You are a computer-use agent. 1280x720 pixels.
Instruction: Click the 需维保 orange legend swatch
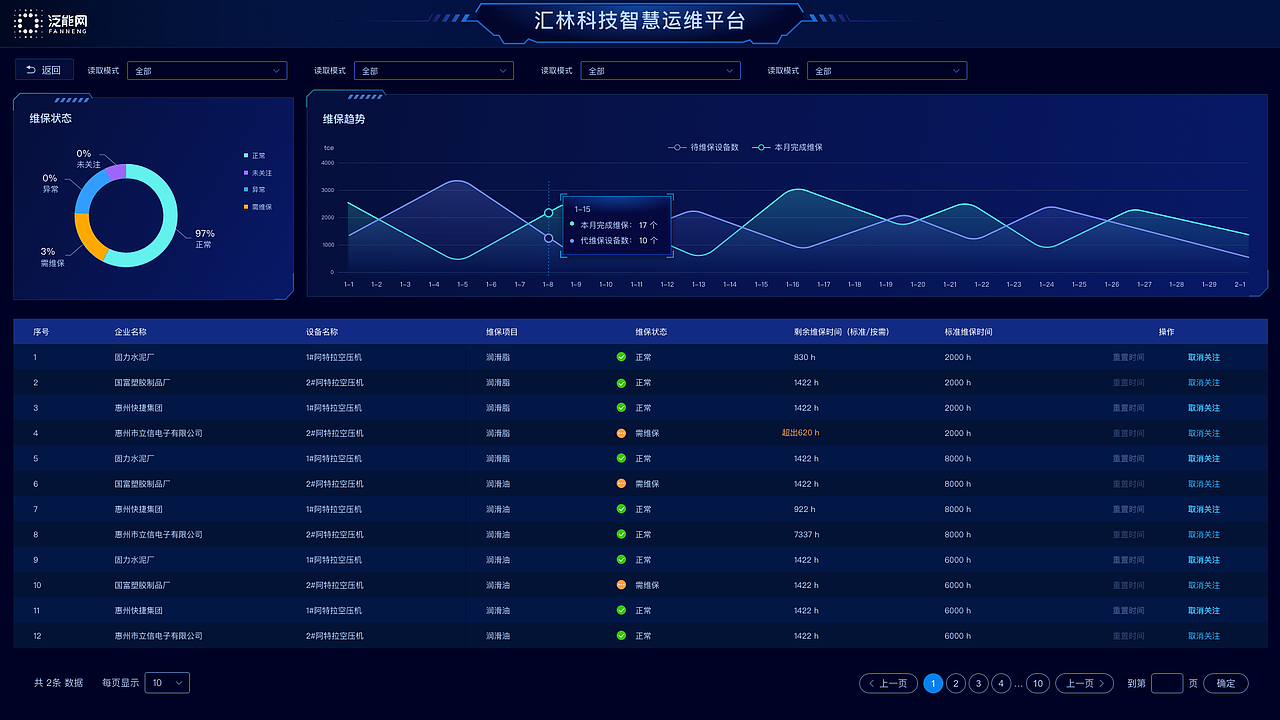coord(246,207)
